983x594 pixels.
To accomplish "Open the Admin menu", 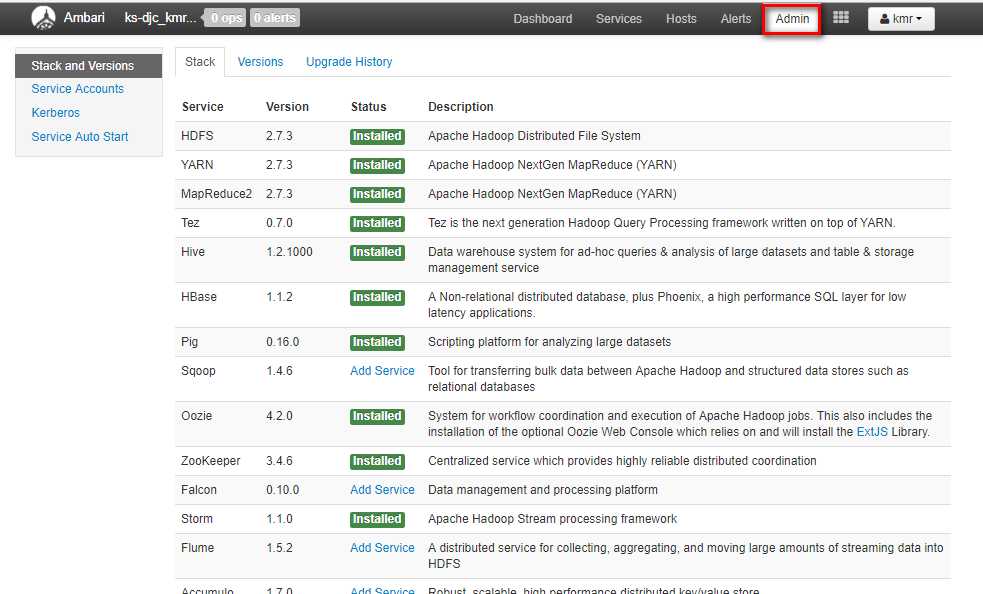I will click(x=792, y=19).
